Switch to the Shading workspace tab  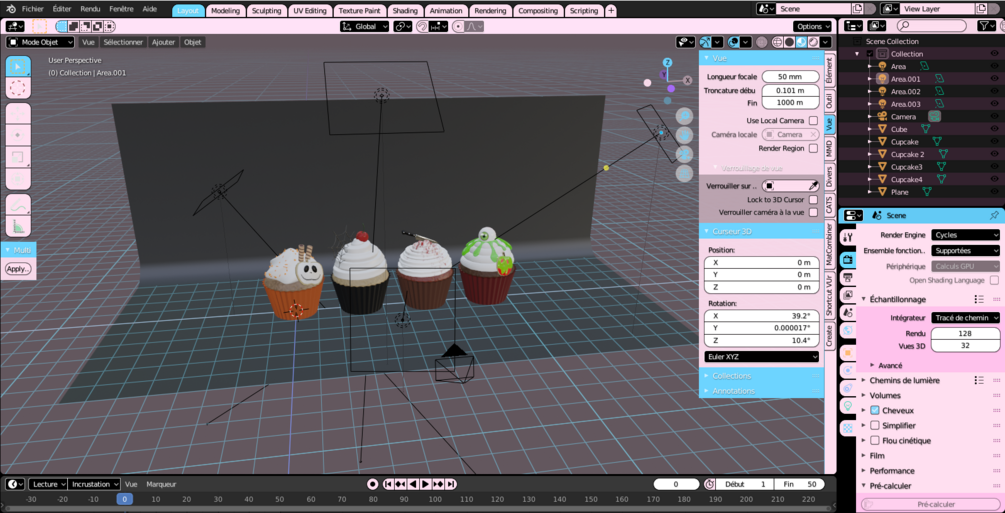coord(404,11)
